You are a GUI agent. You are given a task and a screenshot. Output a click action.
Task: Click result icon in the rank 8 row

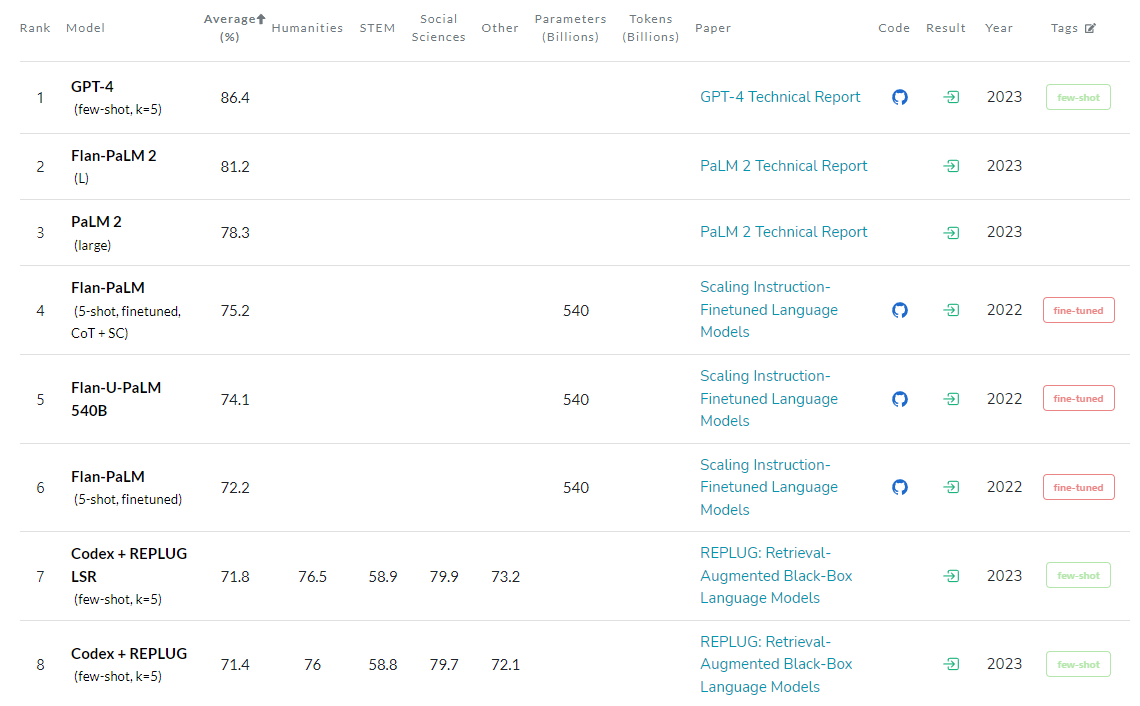coord(951,664)
